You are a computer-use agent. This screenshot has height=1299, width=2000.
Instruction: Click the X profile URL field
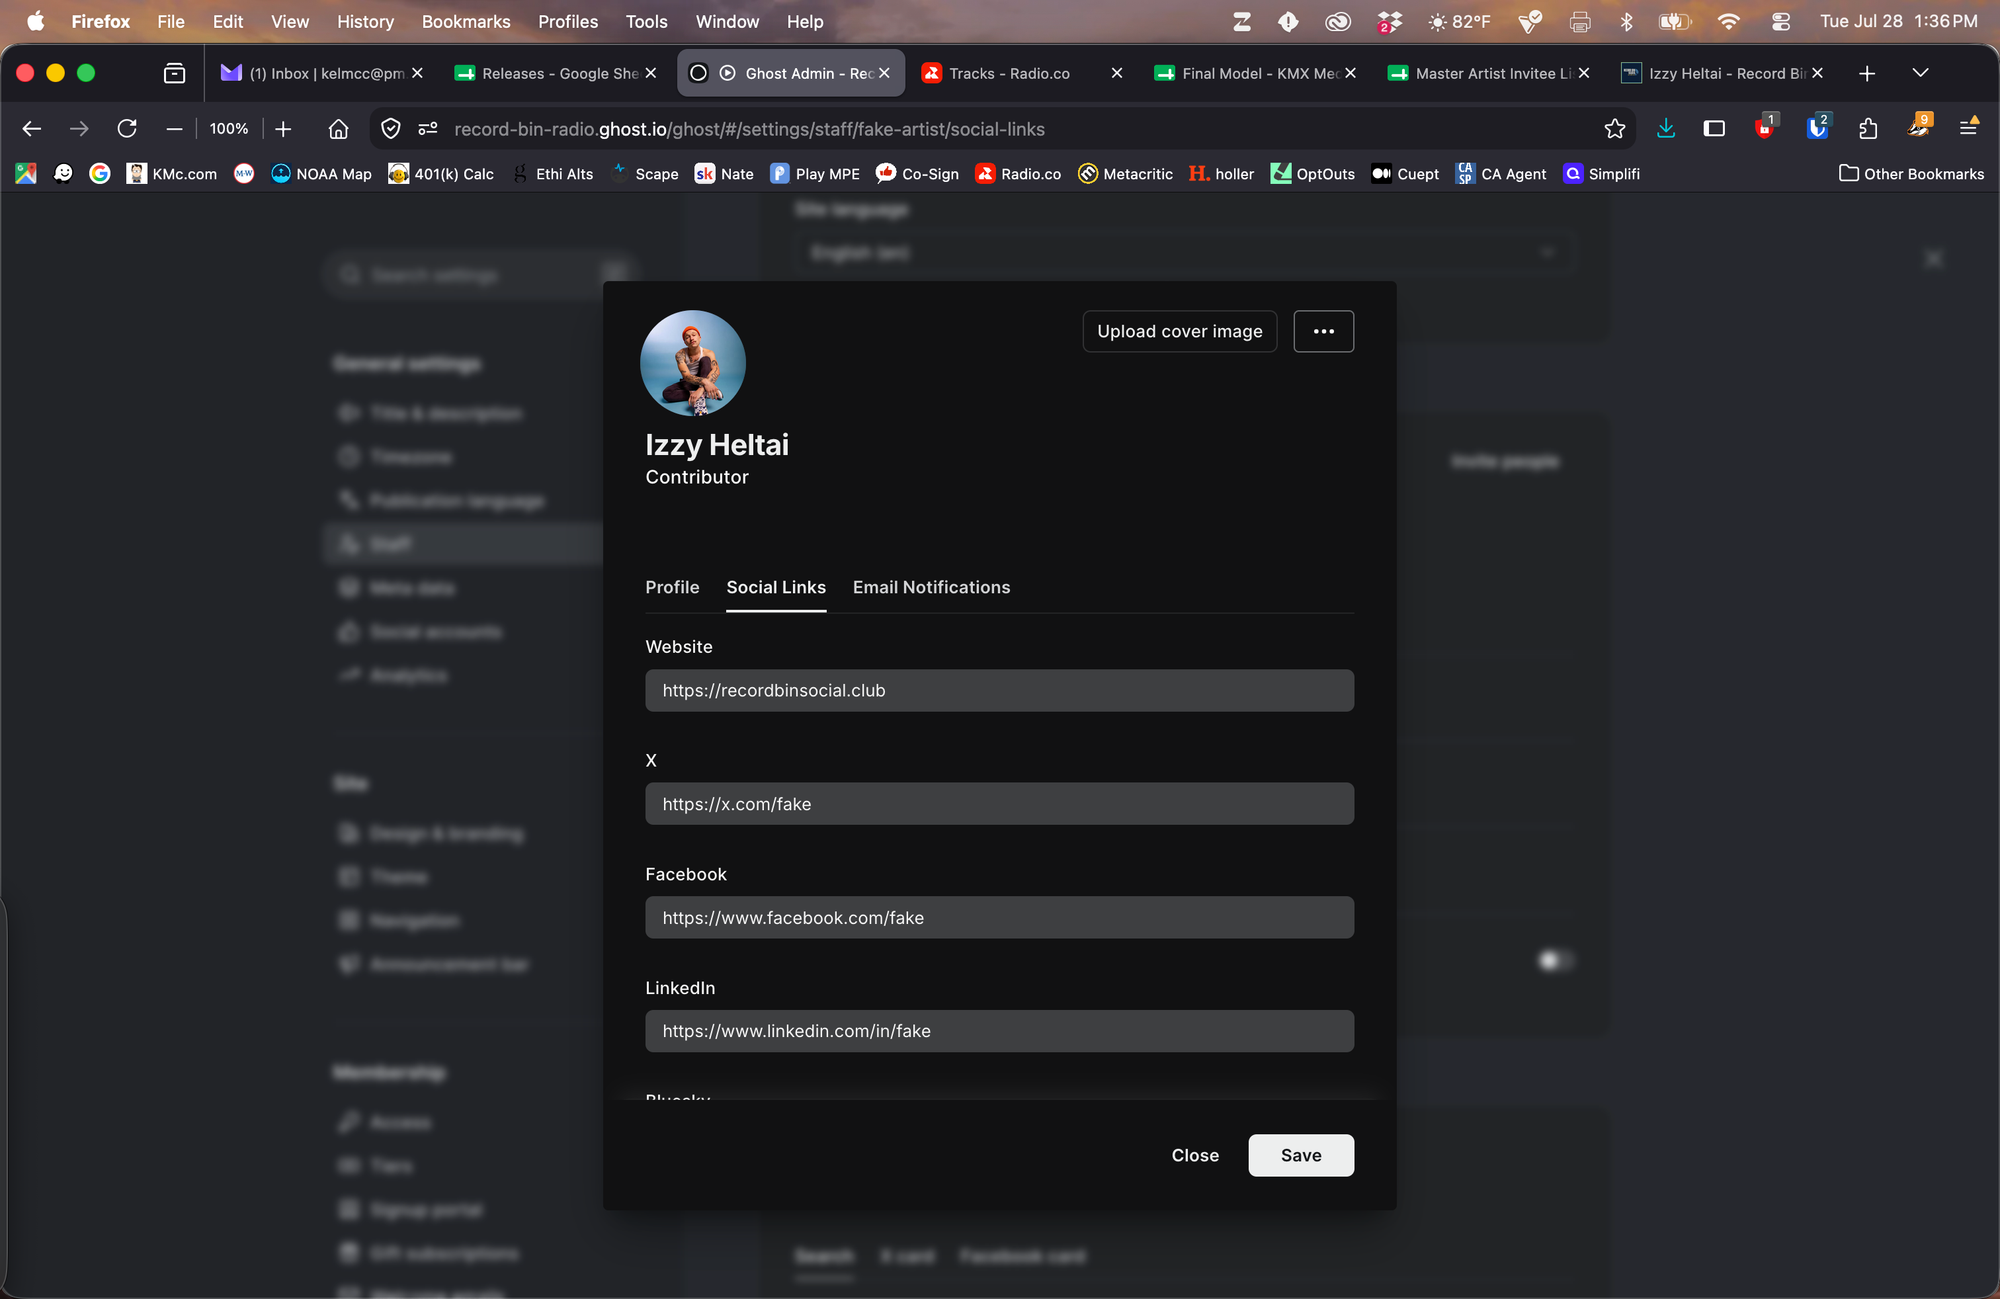pos(999,804)
